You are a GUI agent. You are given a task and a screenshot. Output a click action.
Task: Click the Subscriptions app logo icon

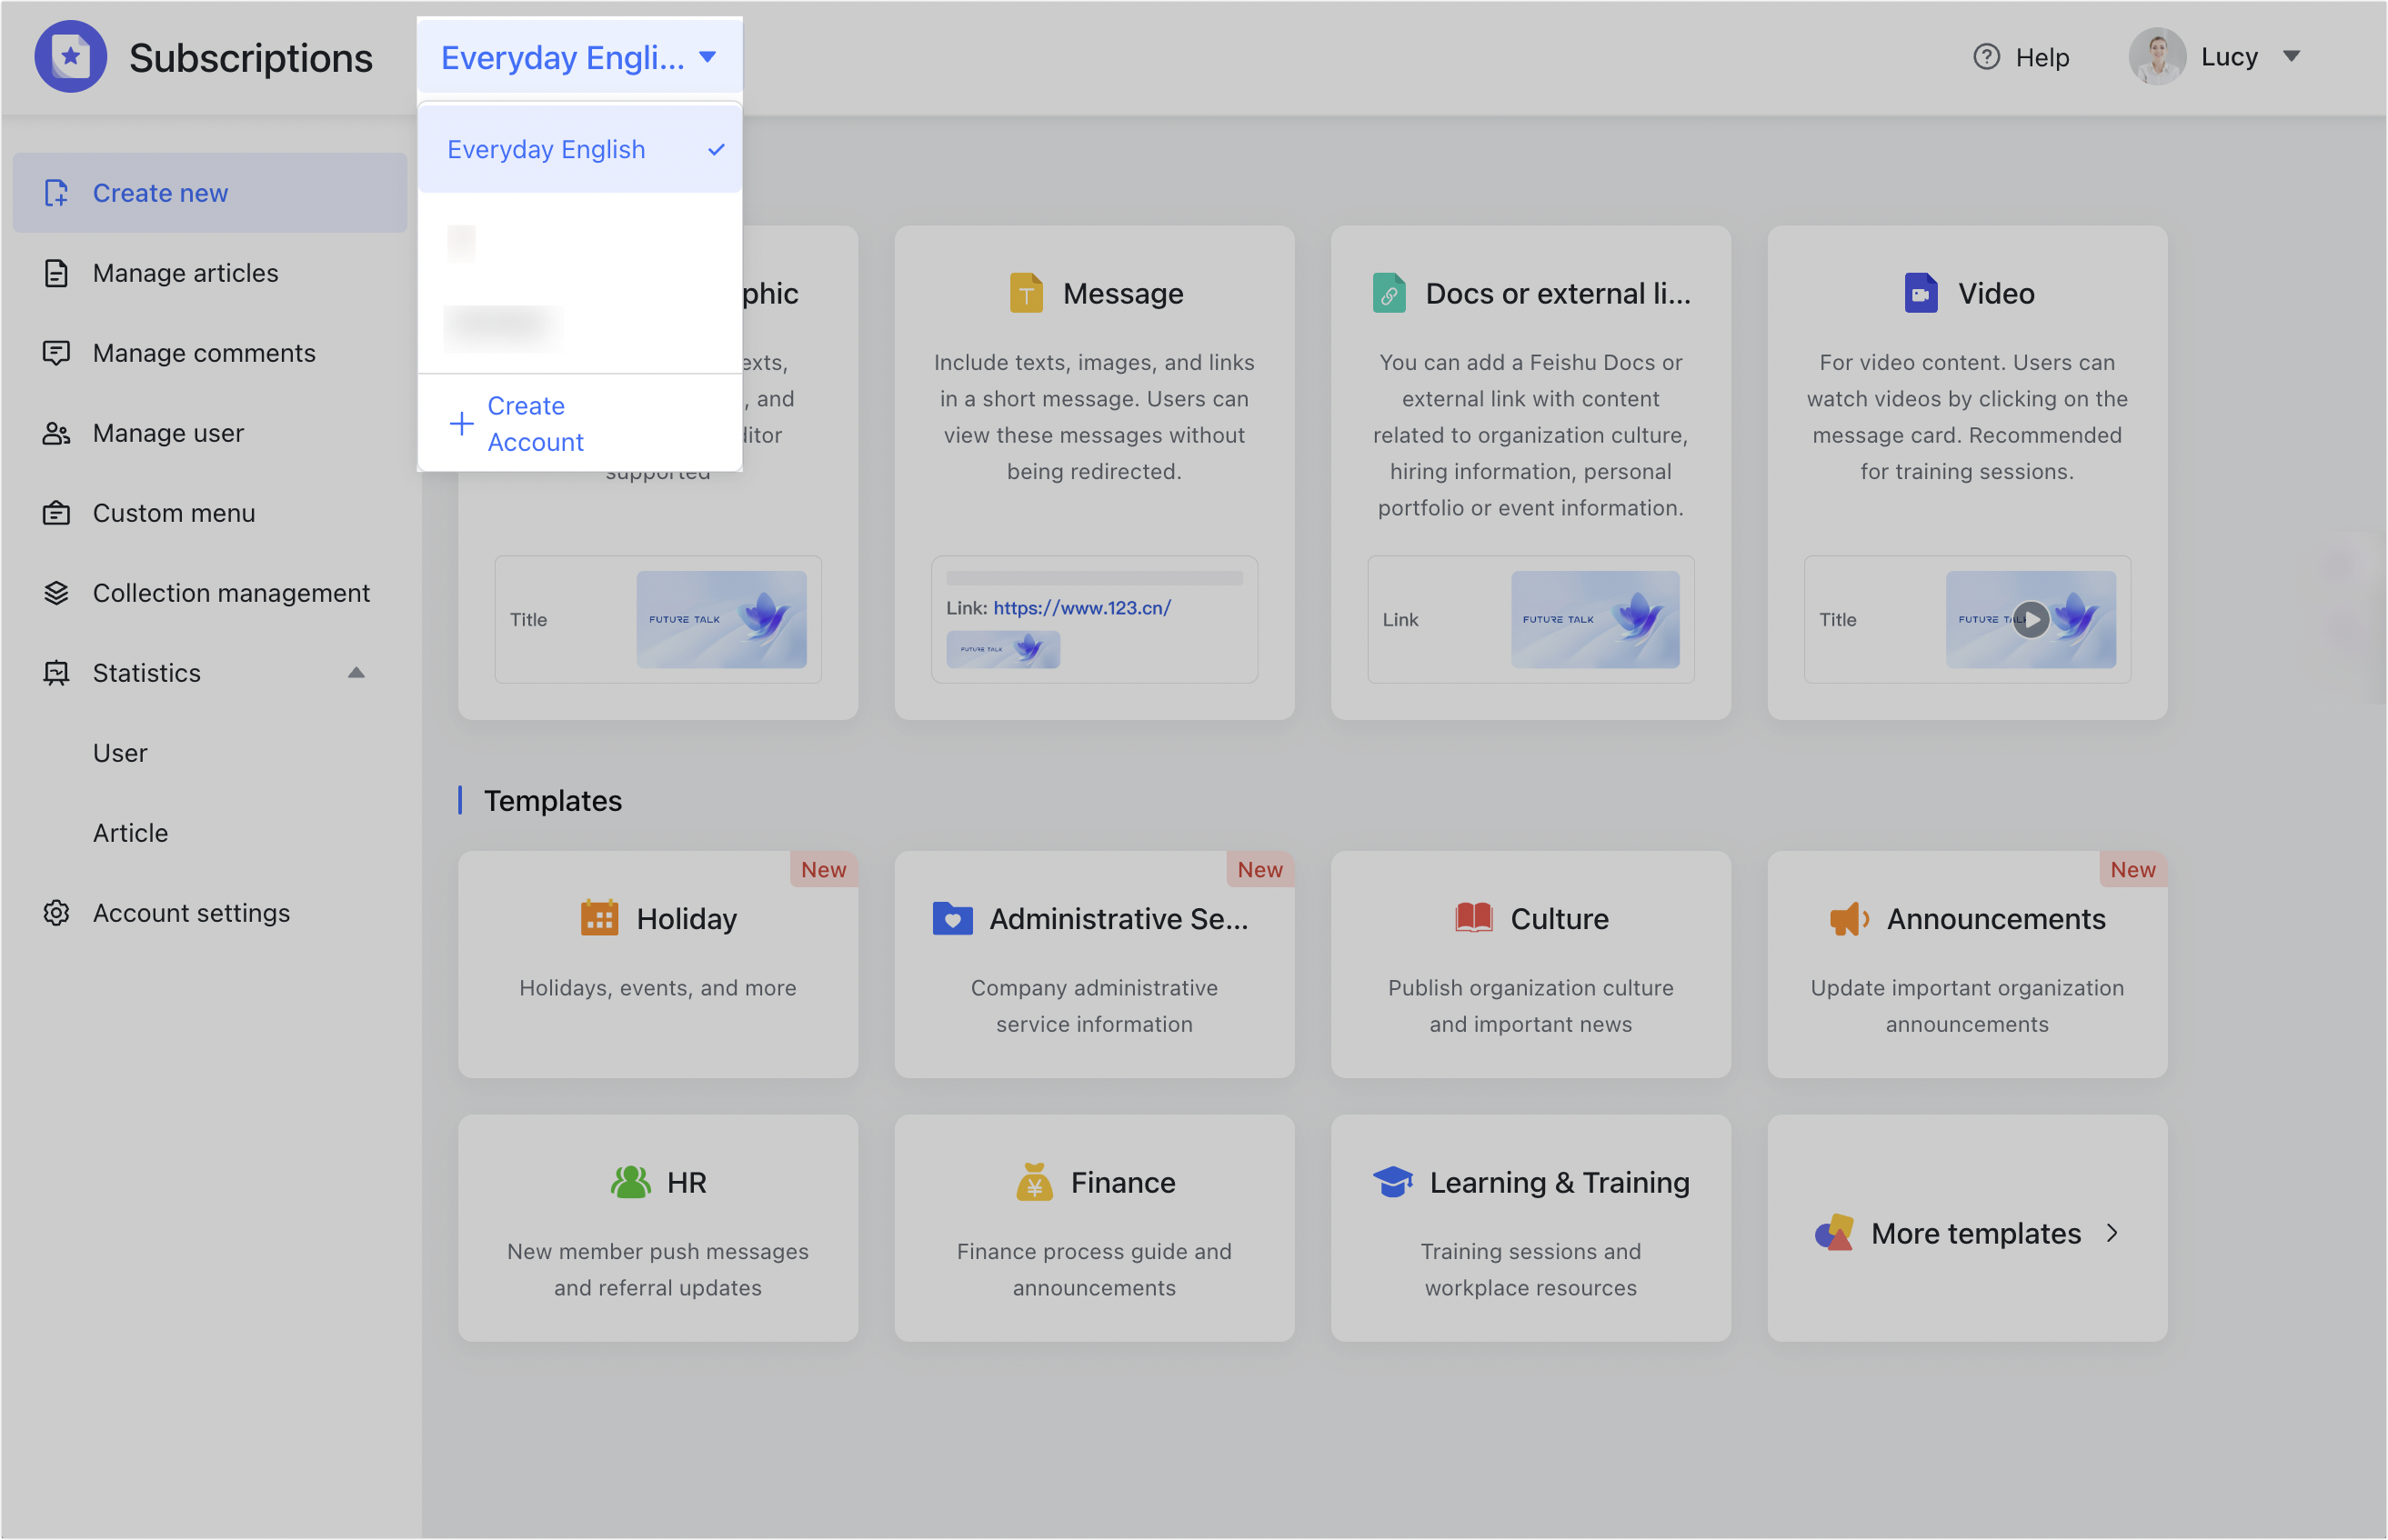click(x=70, y=57)
